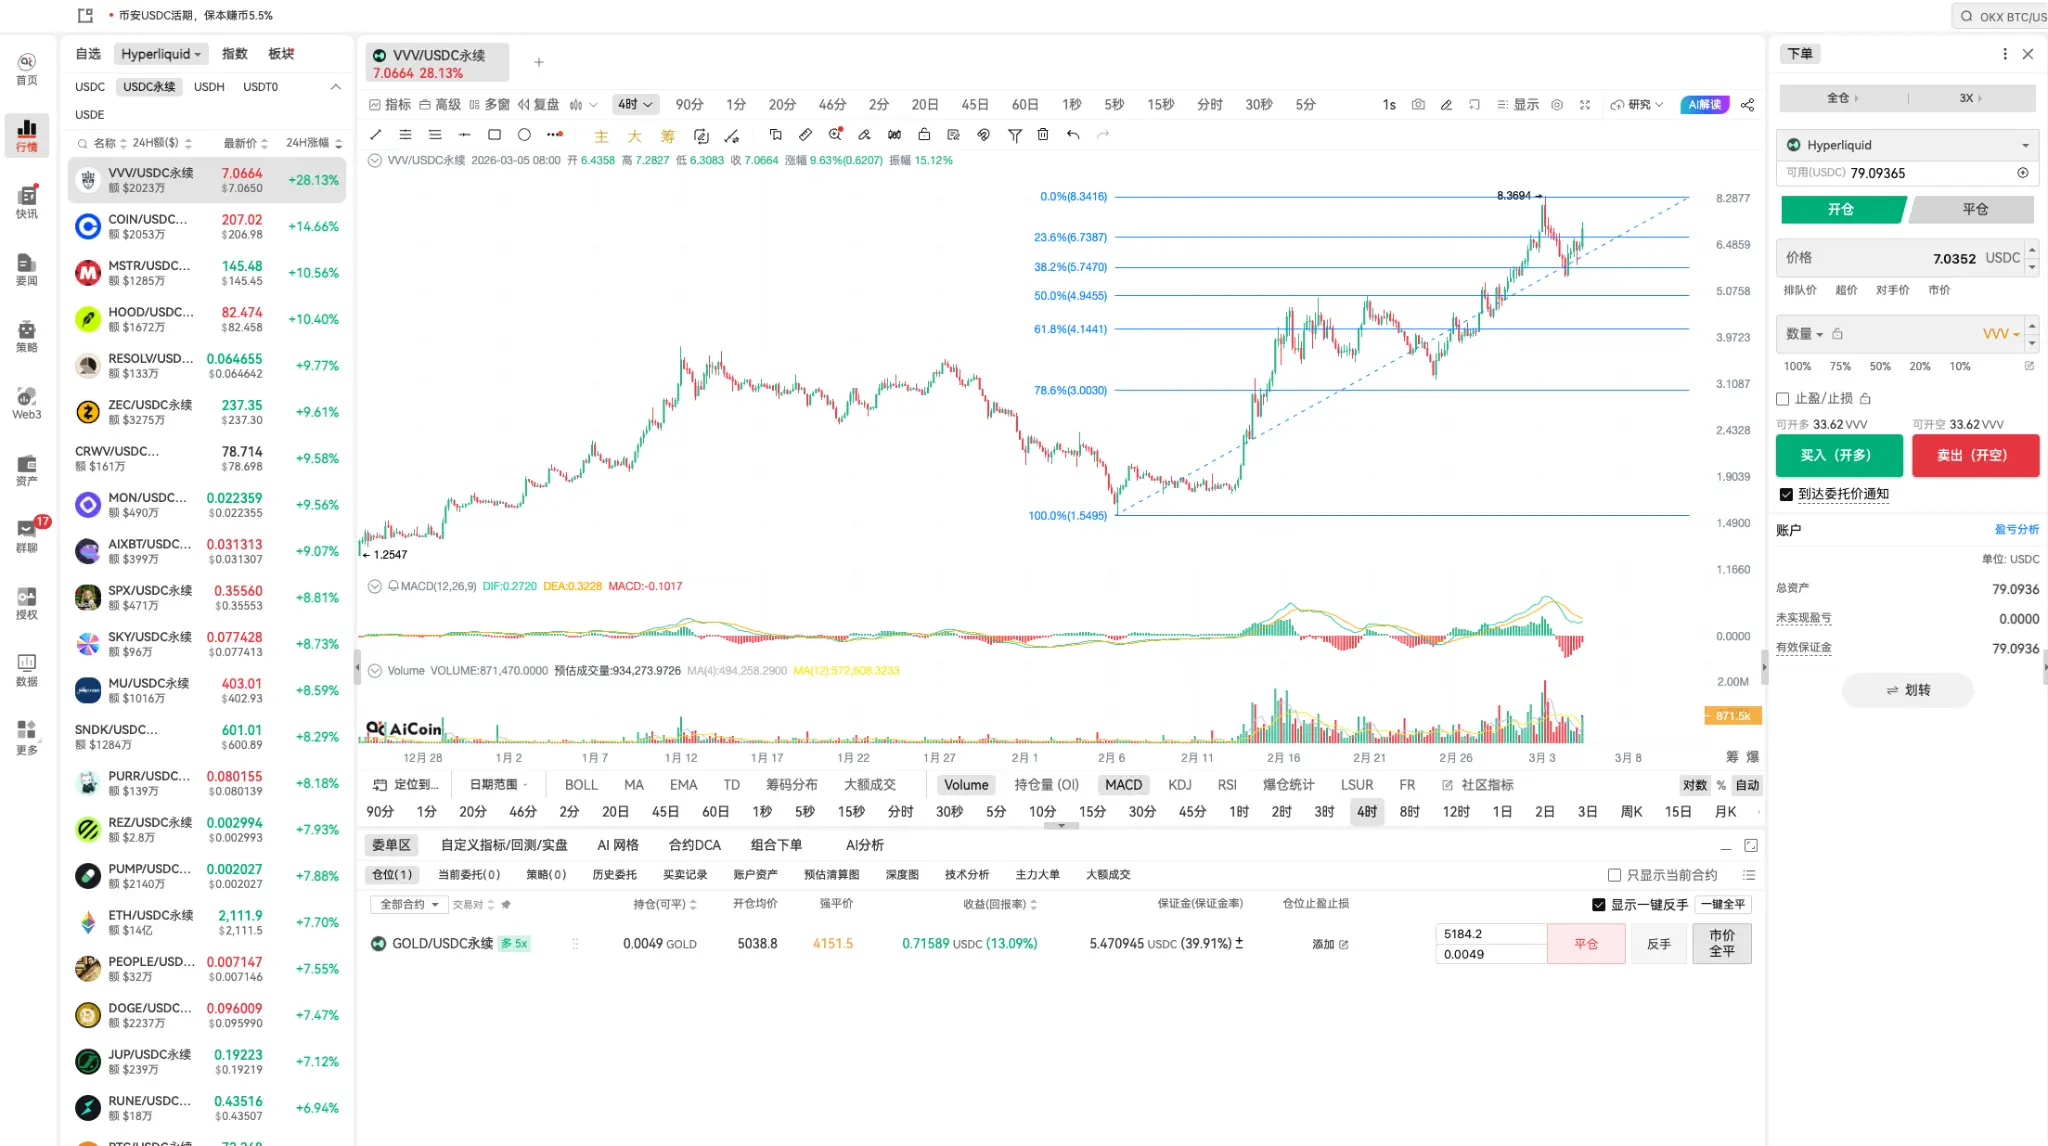The width and height of the screenshot is (2048, 1146).
Task: Select 50% quantity on amount slider
Action: (x=1880, y=367)
